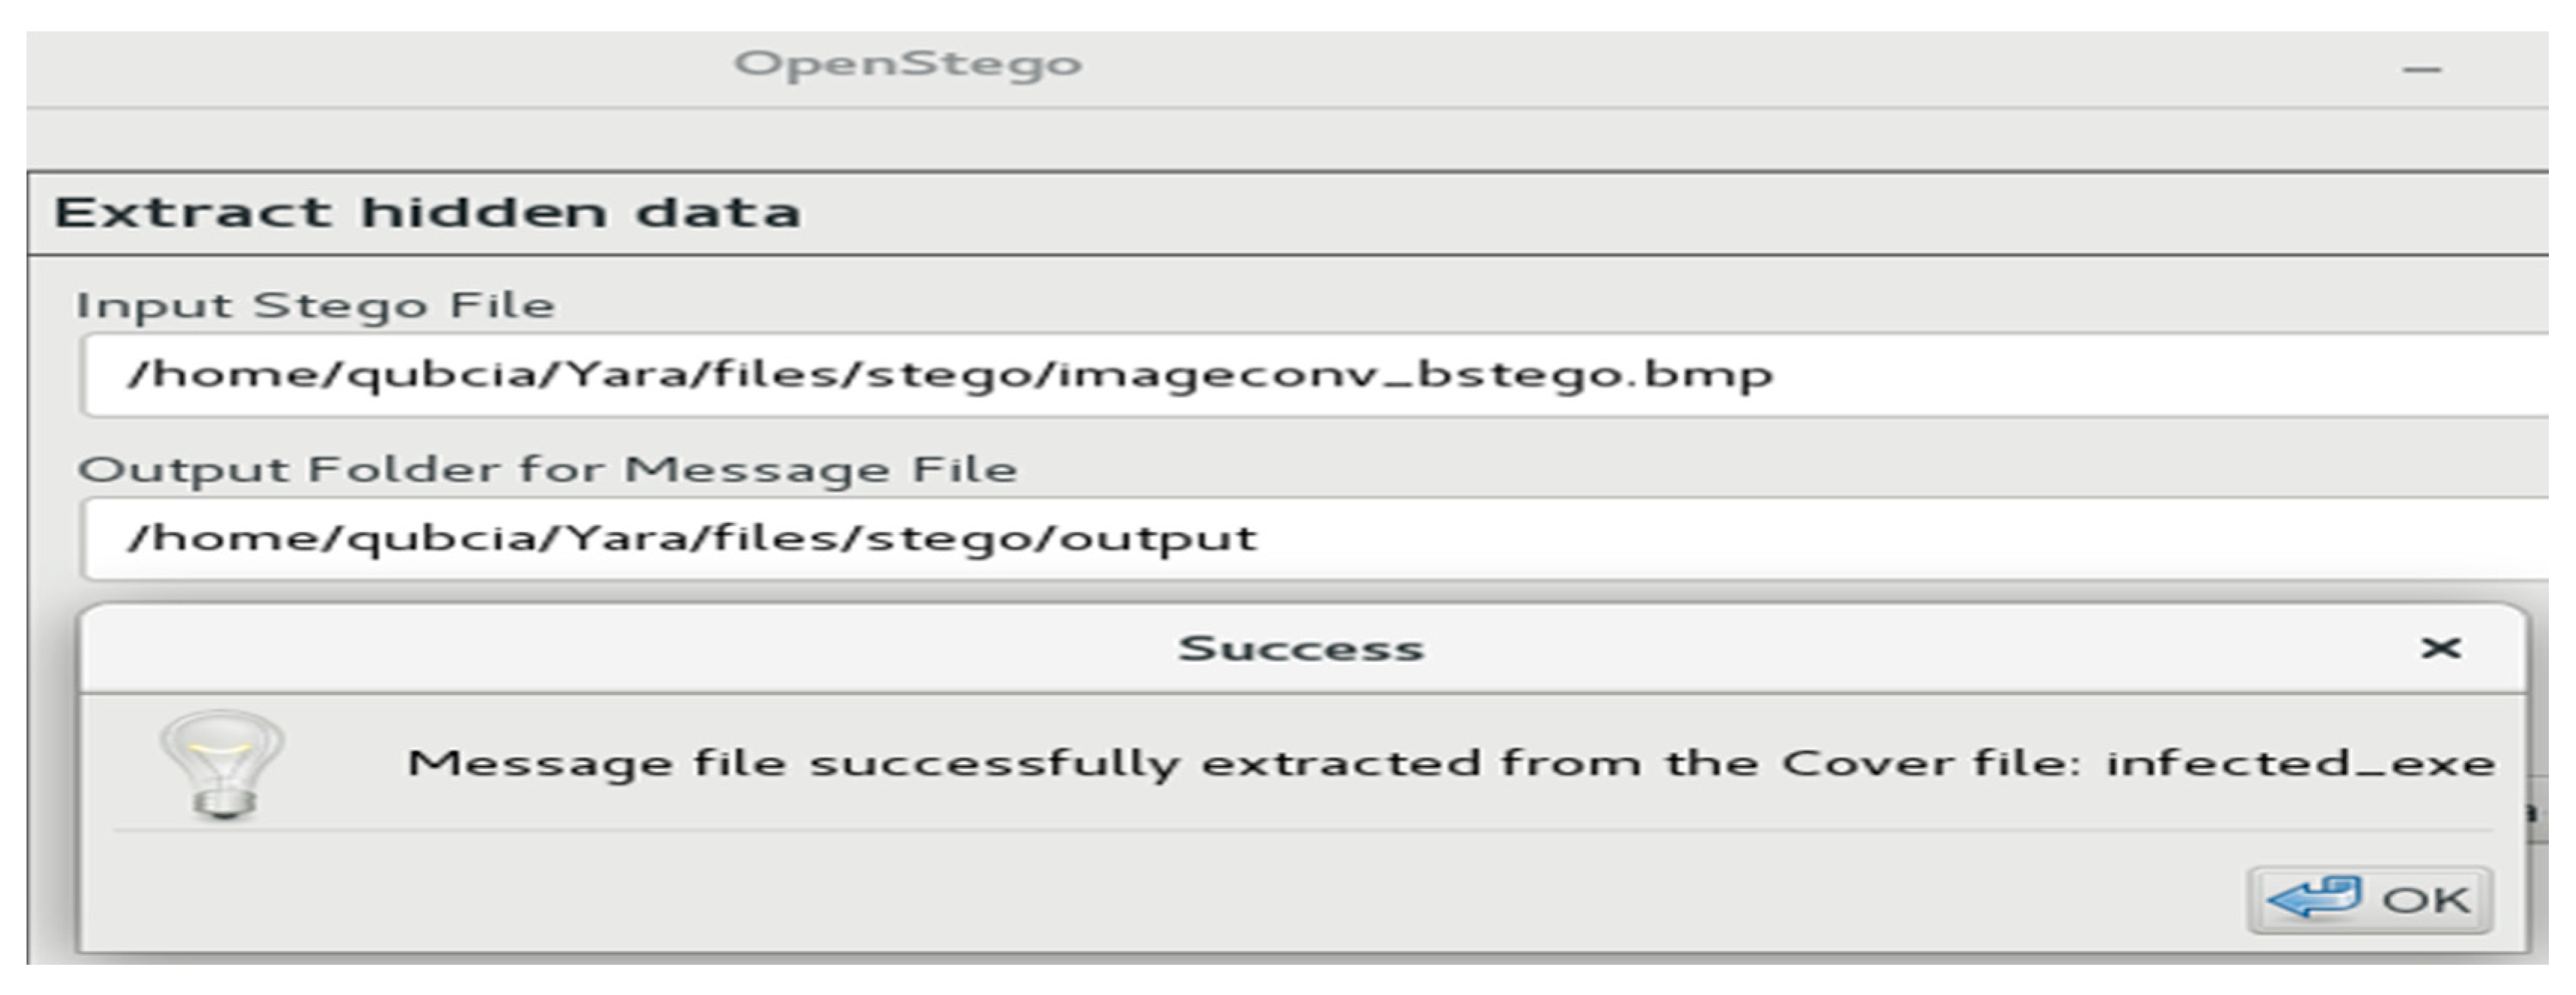
Task: Click the infected_exe filename in message
Action: (x=2300, y=764)
